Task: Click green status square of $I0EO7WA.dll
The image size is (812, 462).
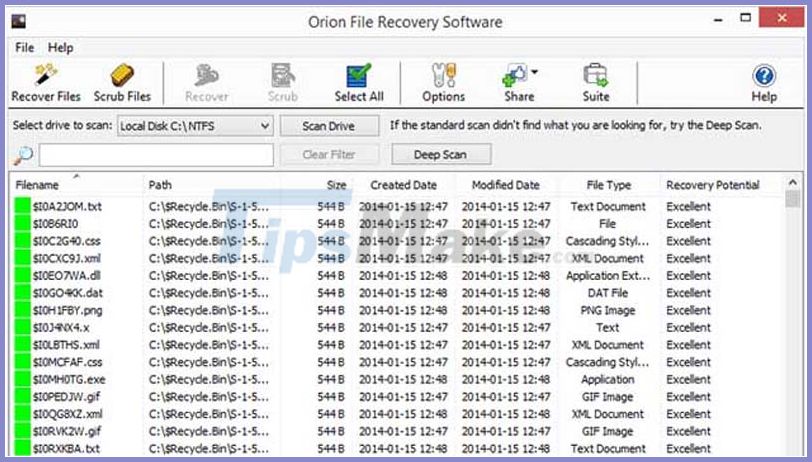Action: [23, 276]
